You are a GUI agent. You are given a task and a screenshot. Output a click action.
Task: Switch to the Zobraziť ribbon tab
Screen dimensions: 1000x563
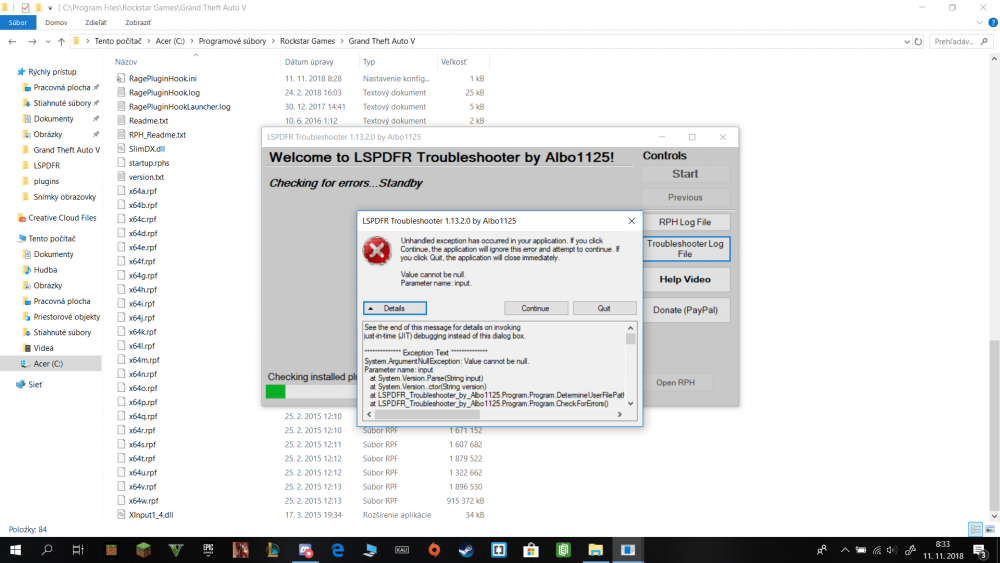pos(138,22)
